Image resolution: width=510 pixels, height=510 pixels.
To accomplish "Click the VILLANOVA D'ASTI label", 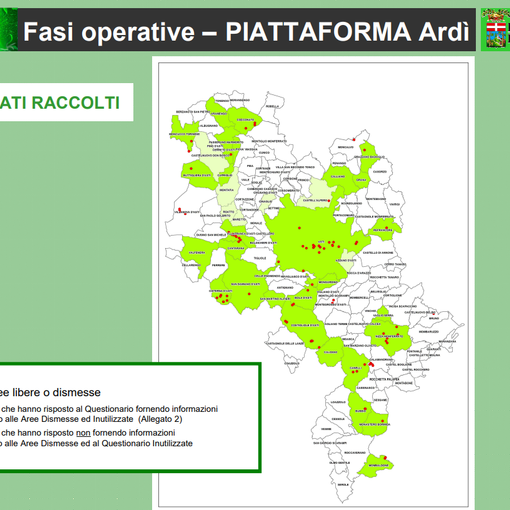I will pos(187,212).
